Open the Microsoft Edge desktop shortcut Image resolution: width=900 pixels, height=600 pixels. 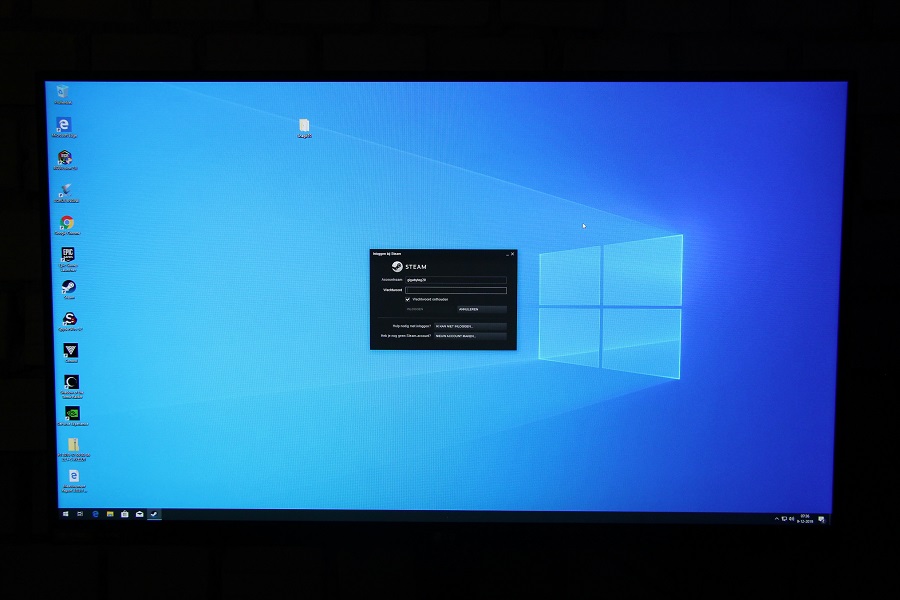(65, 125)
